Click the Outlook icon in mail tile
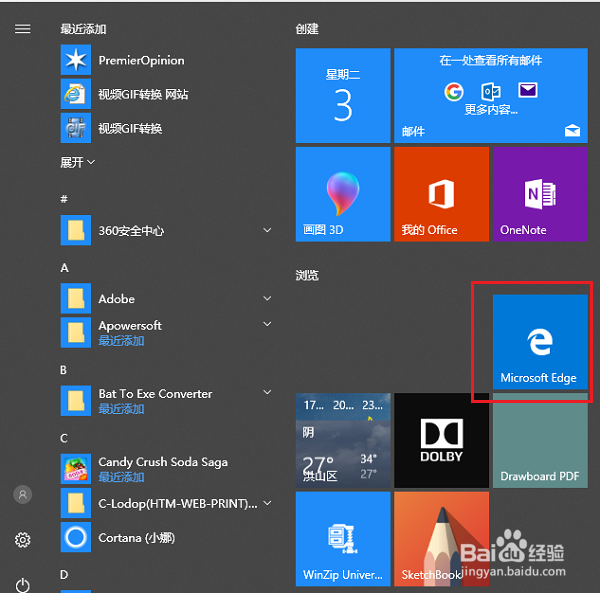This screenshot has width=600, height=593. (491, 91)
